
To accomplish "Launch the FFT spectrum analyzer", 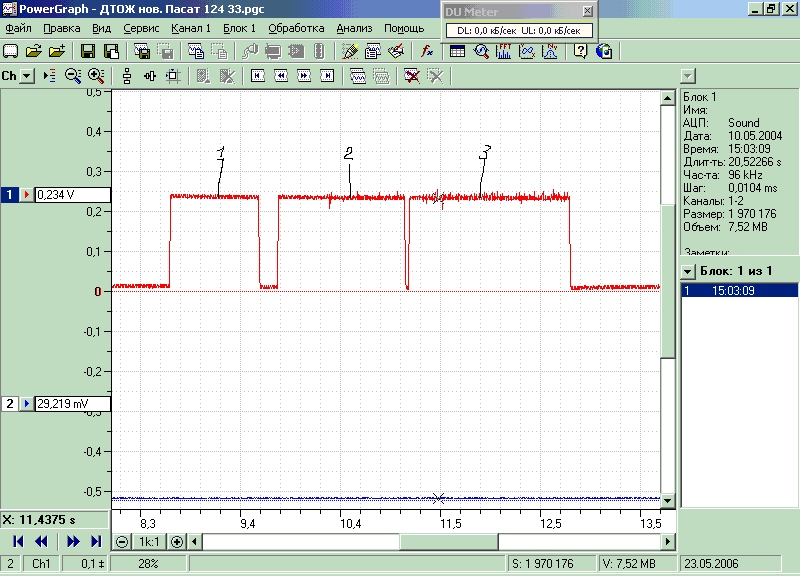I will point(504,51).
